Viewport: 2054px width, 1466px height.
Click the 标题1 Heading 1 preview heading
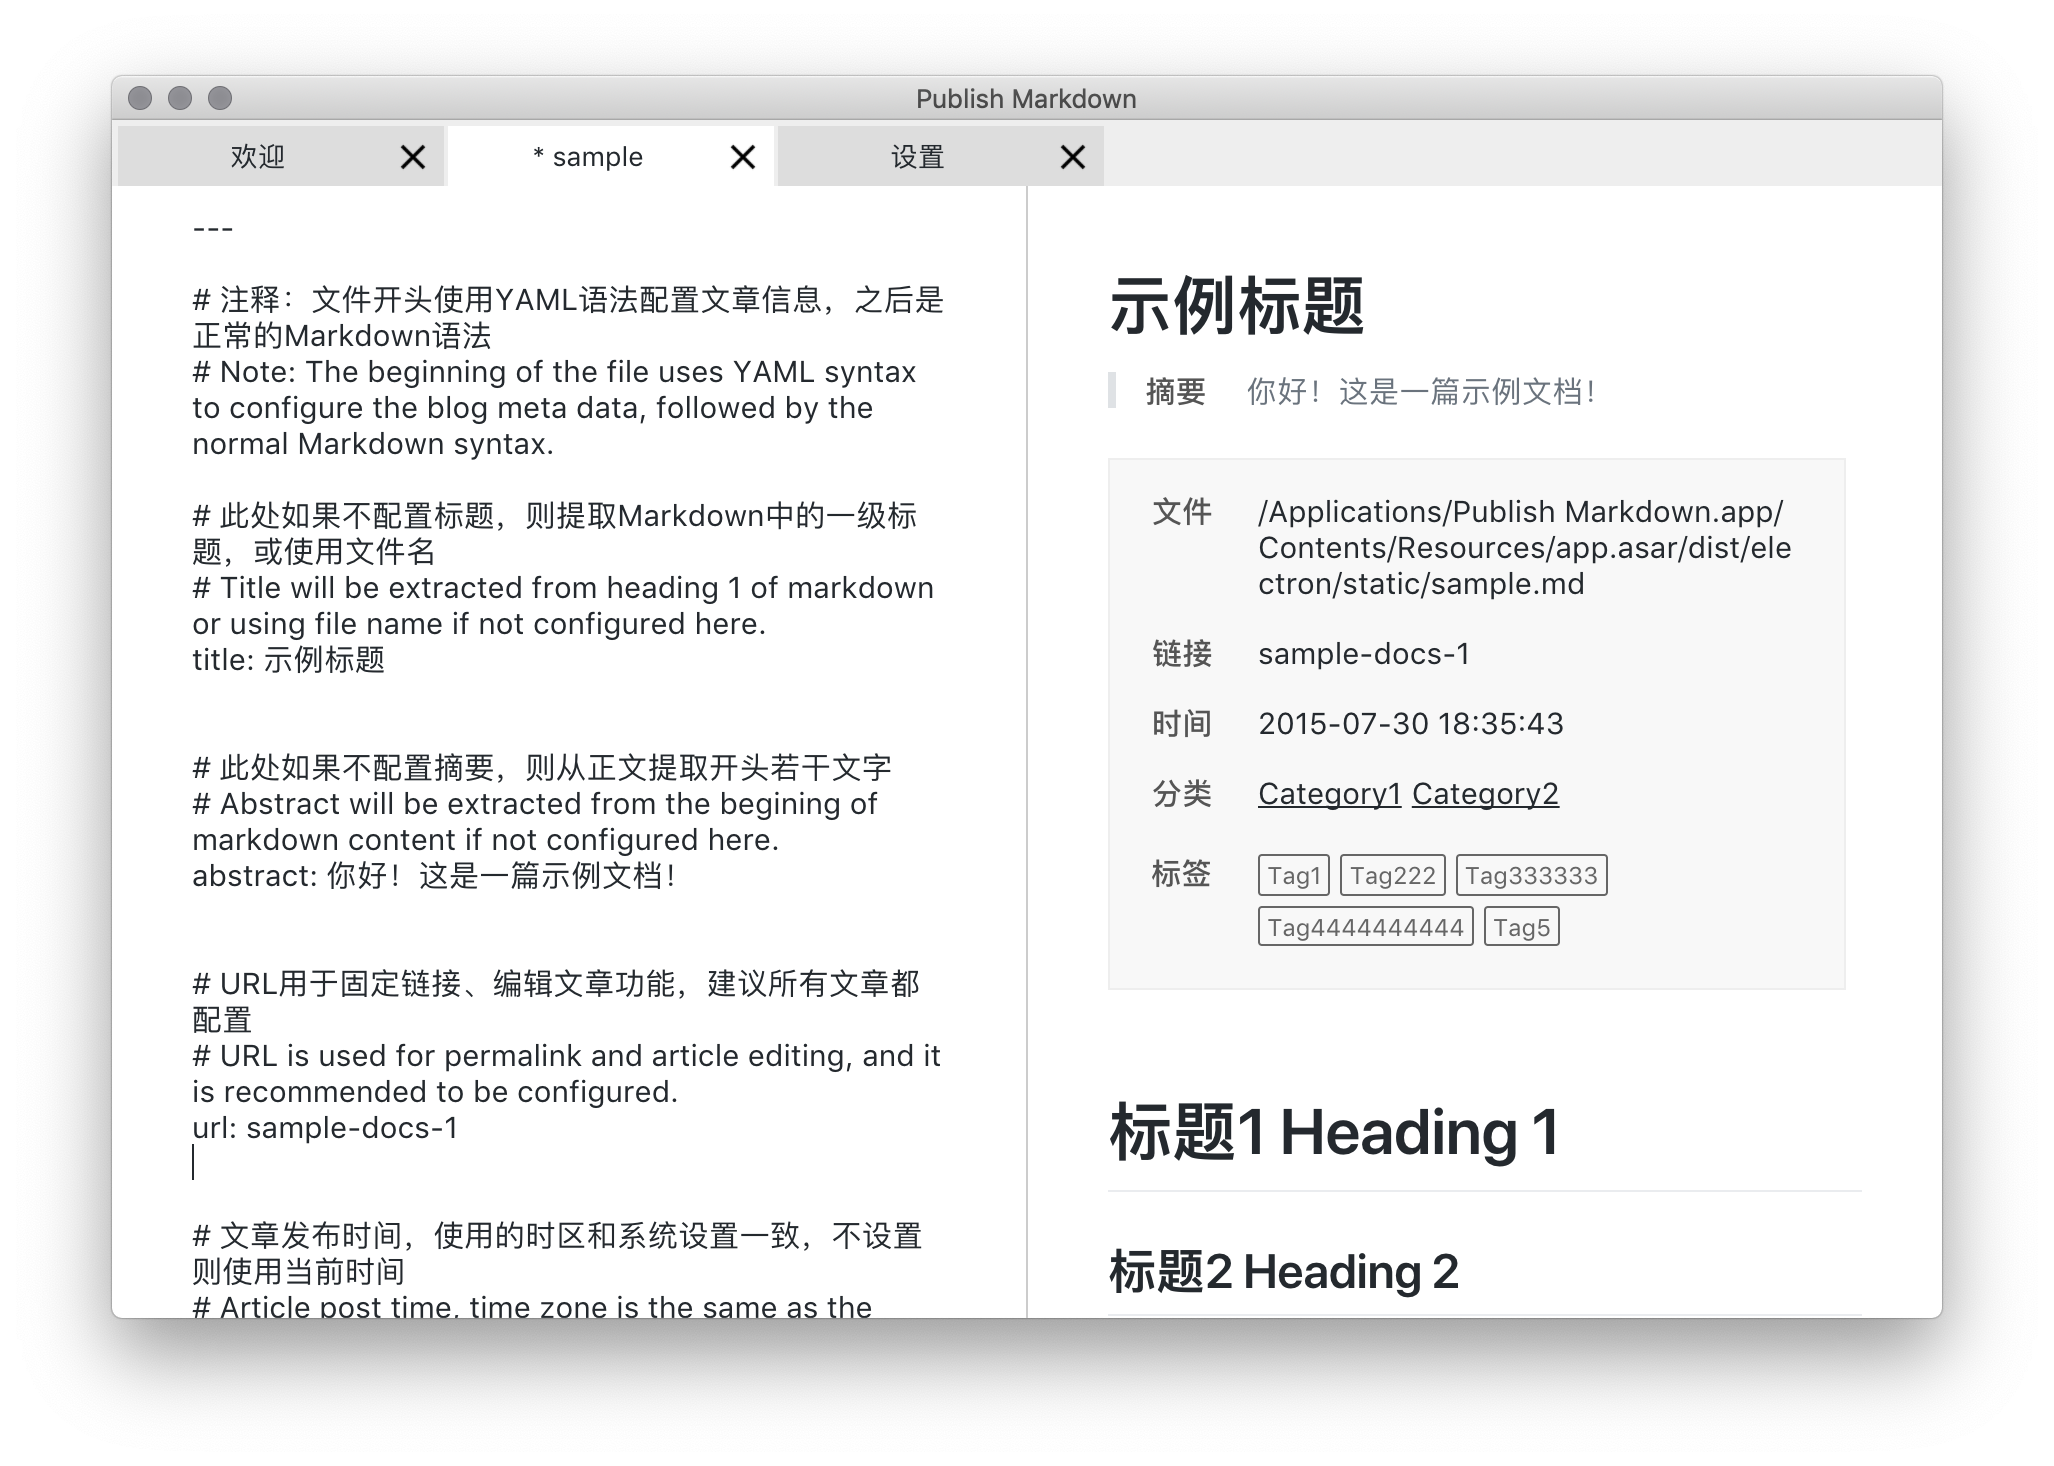pyautogui.click(x=1334, y=1133)
